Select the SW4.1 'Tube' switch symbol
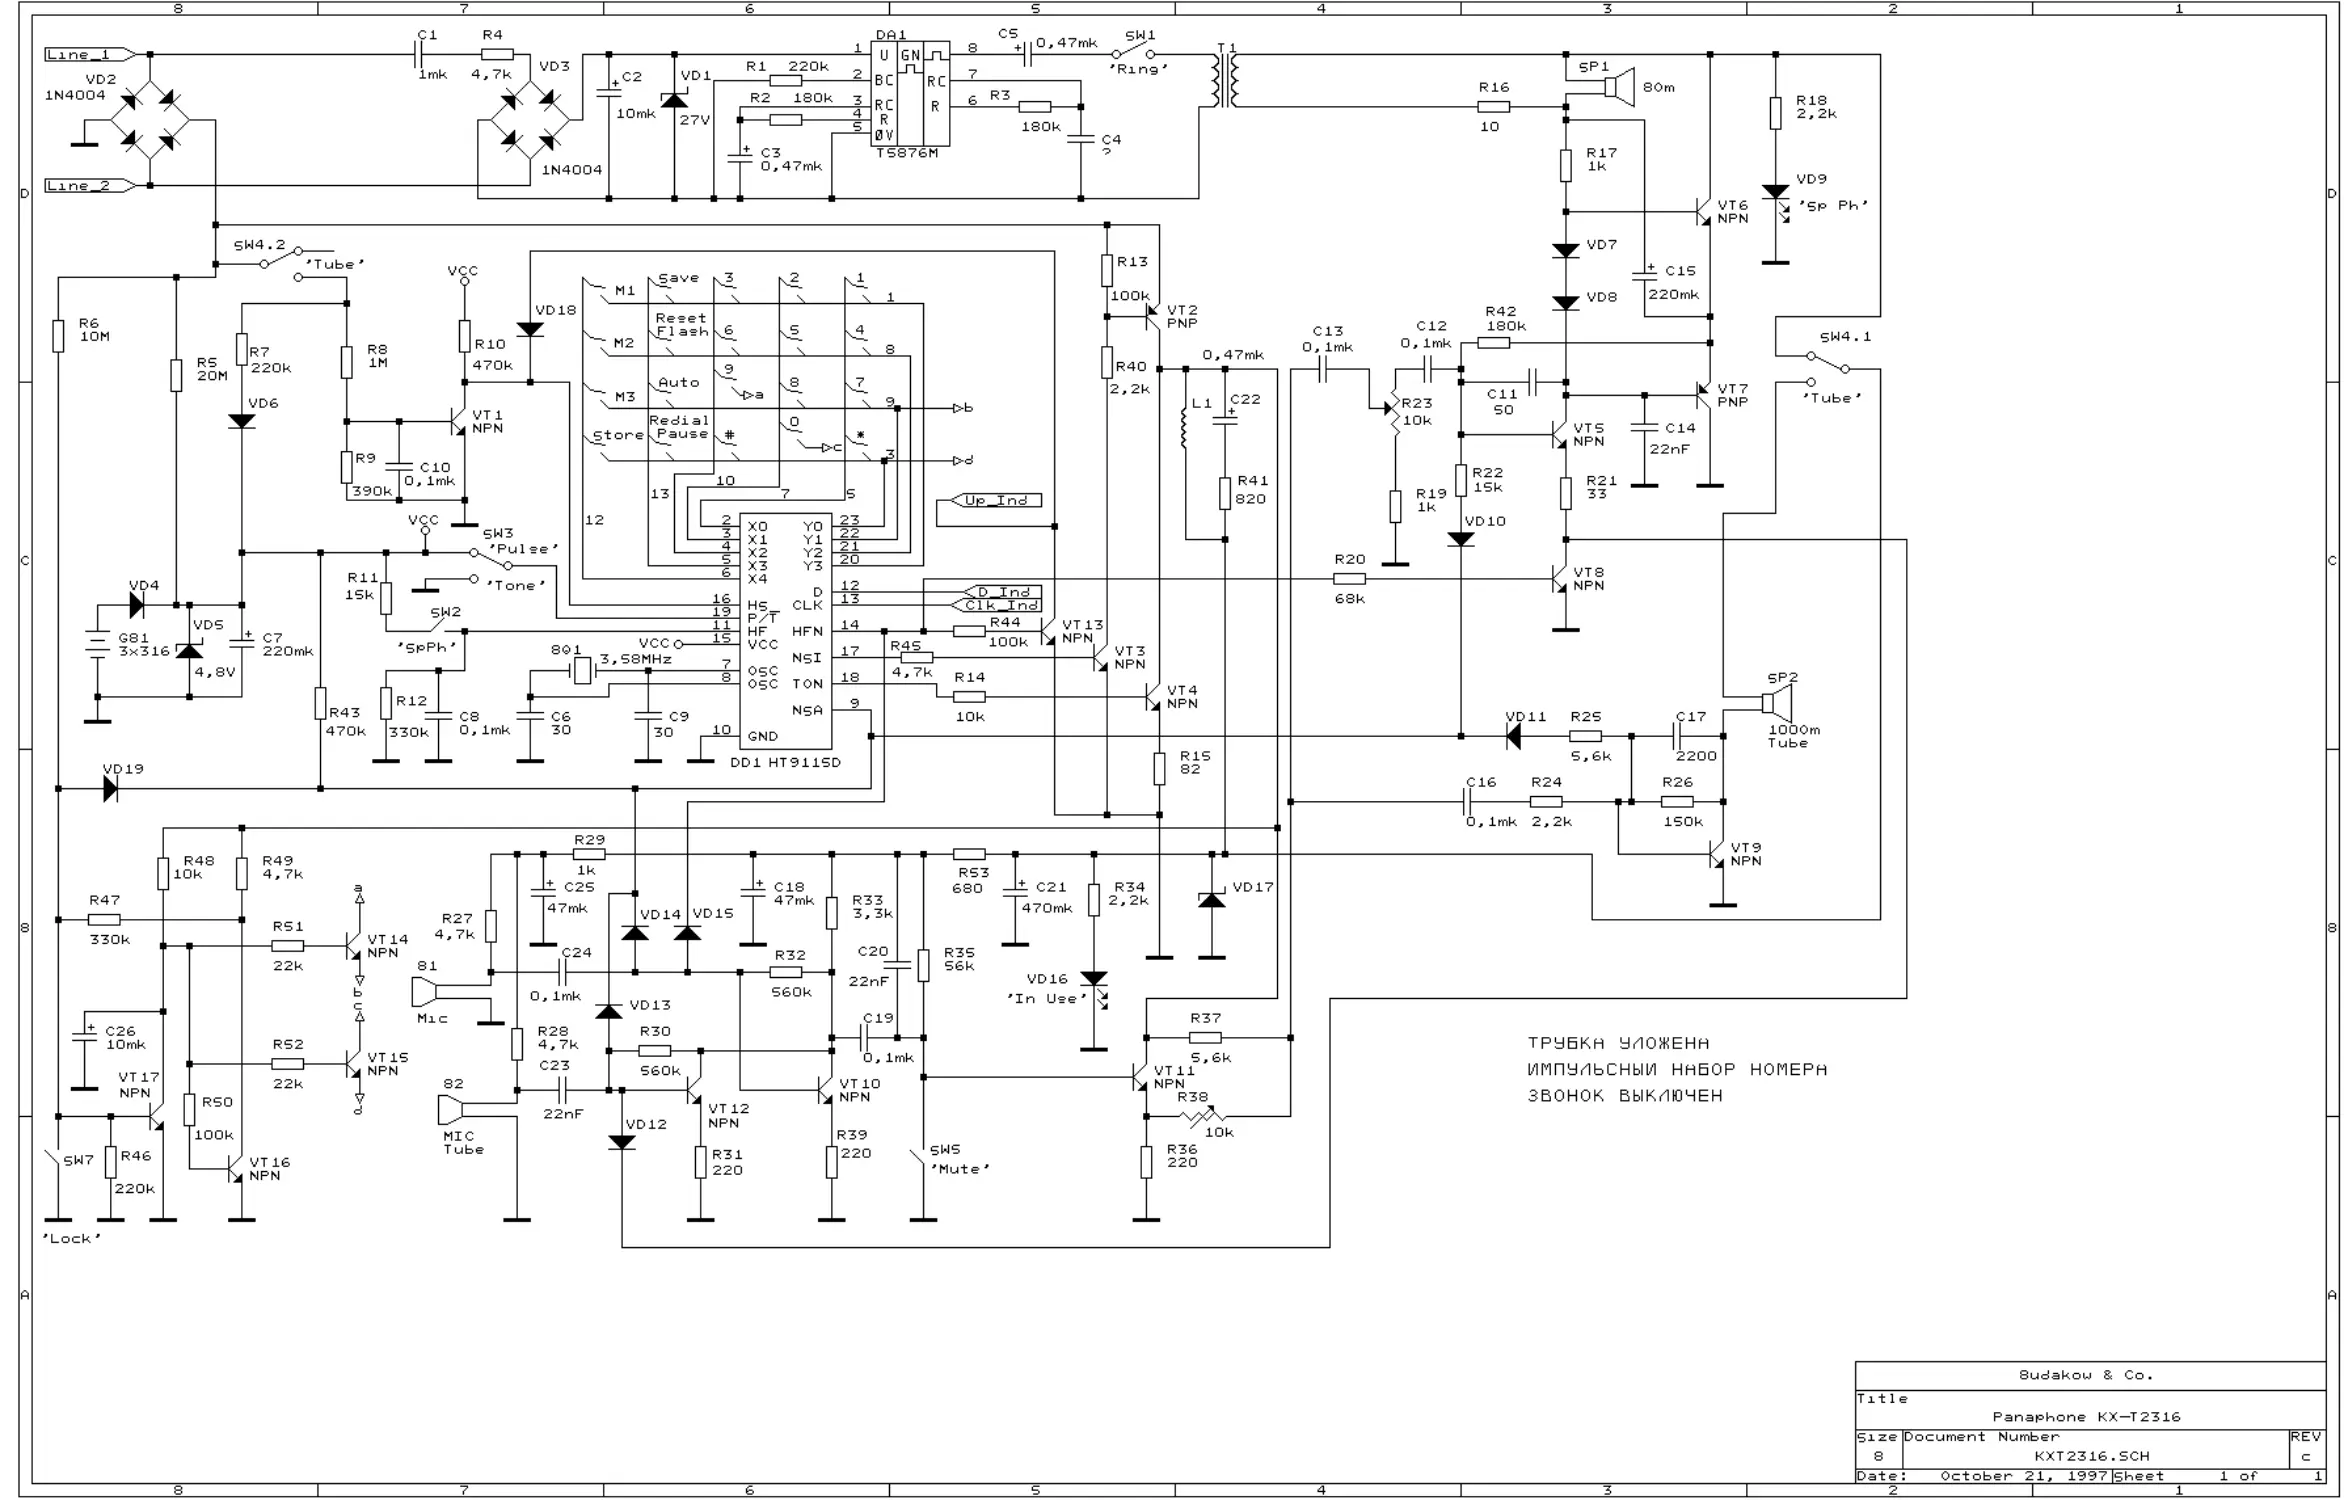The height and width of the screenshot is (1500, 2344). pyautogui.click(x=1827, y=368)
